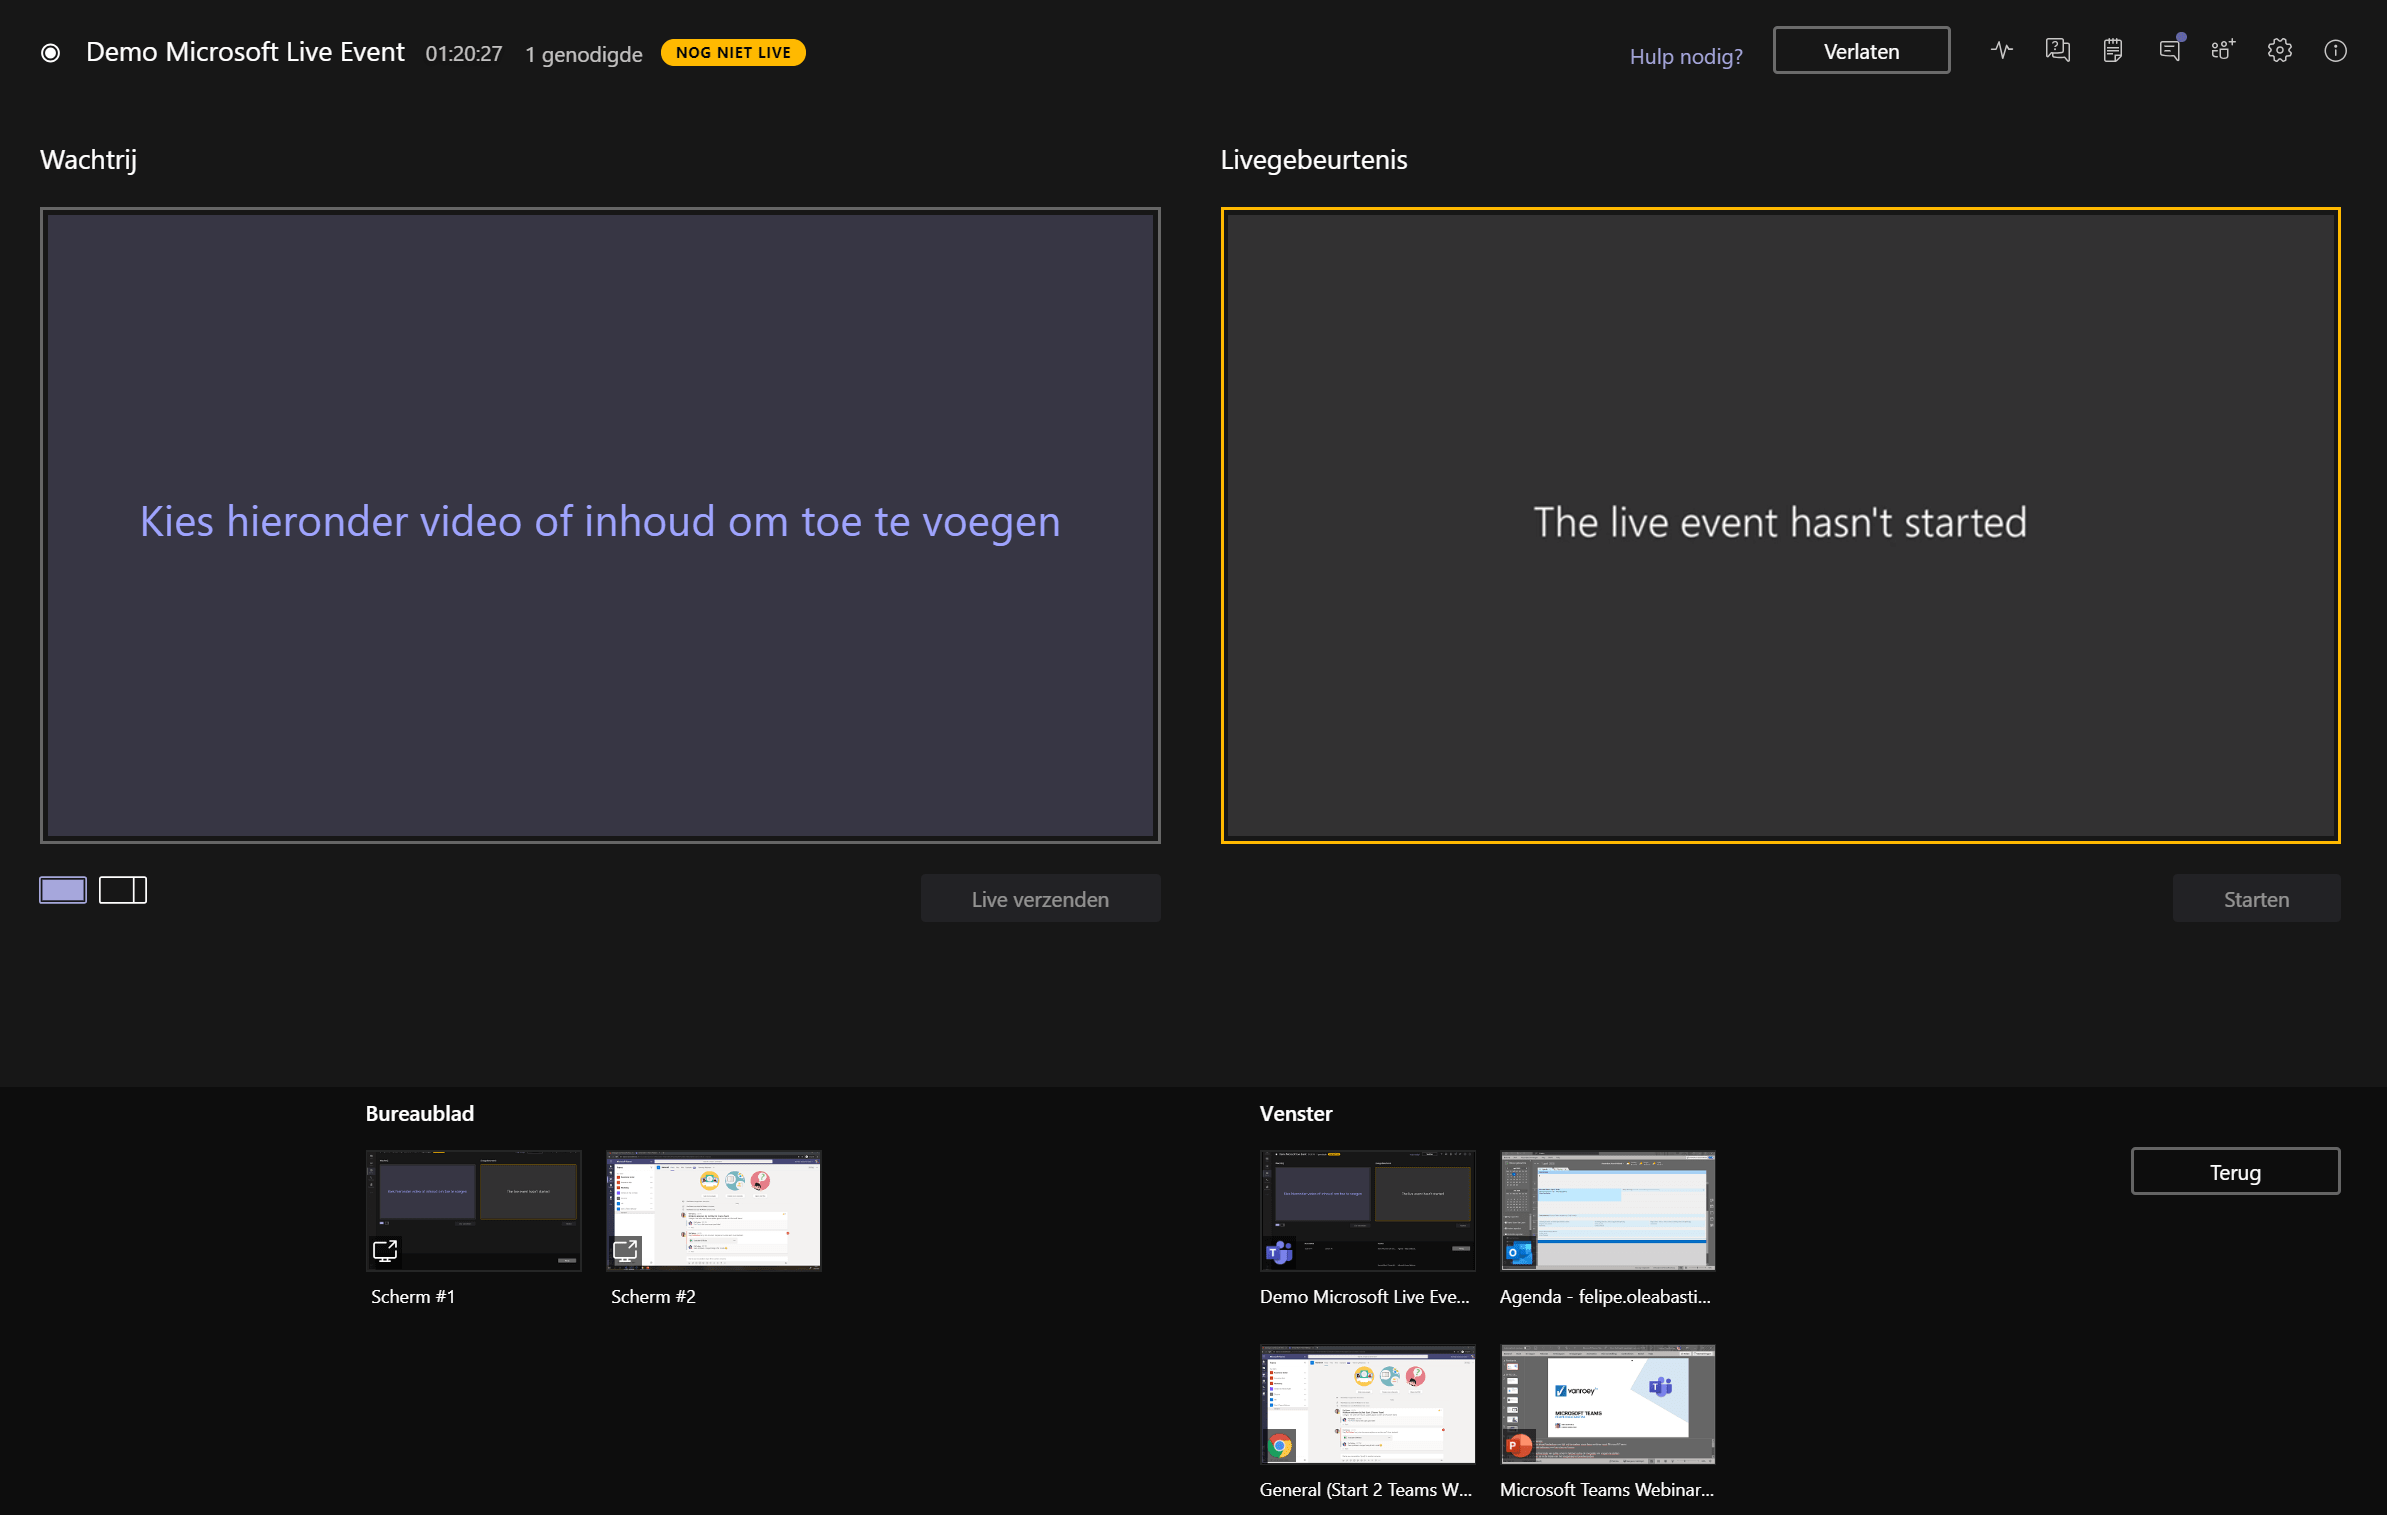Open device settings gear icon
The height and width of the screenshot is (1515, 2387).
(x=2279, y=50)
